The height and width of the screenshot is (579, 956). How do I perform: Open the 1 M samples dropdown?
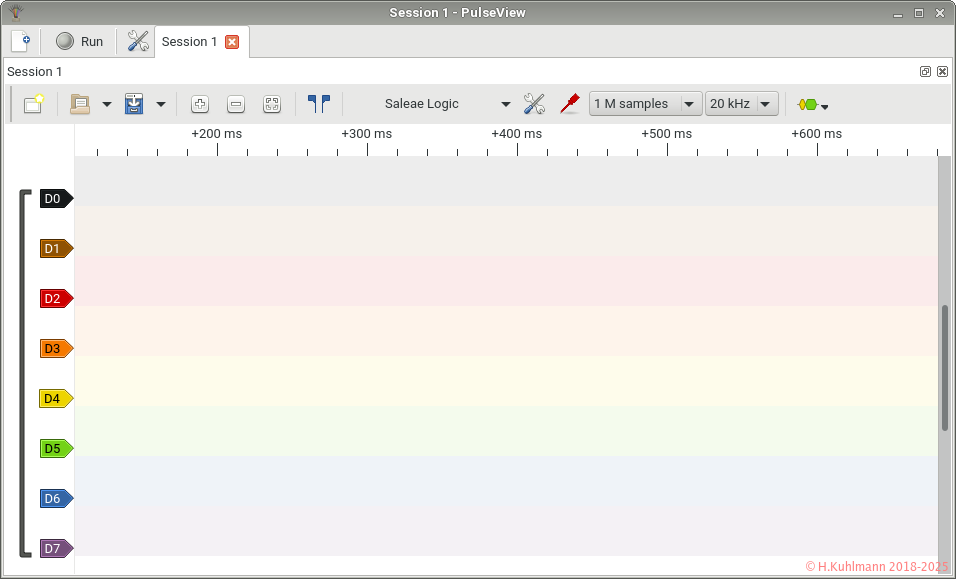click(645, 104)
